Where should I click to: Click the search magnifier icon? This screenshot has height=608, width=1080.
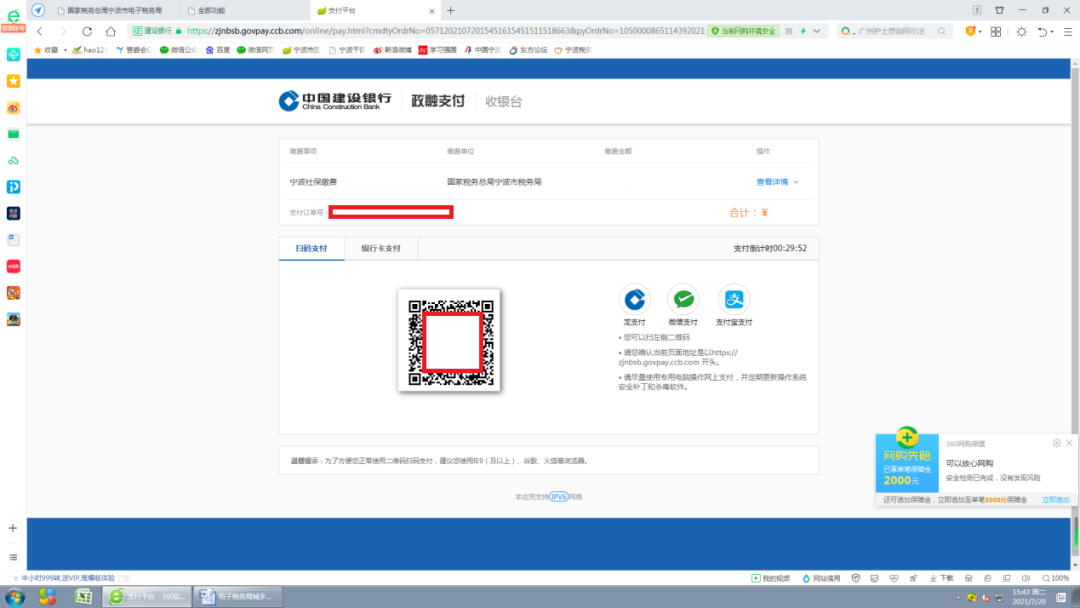[942, 31]
